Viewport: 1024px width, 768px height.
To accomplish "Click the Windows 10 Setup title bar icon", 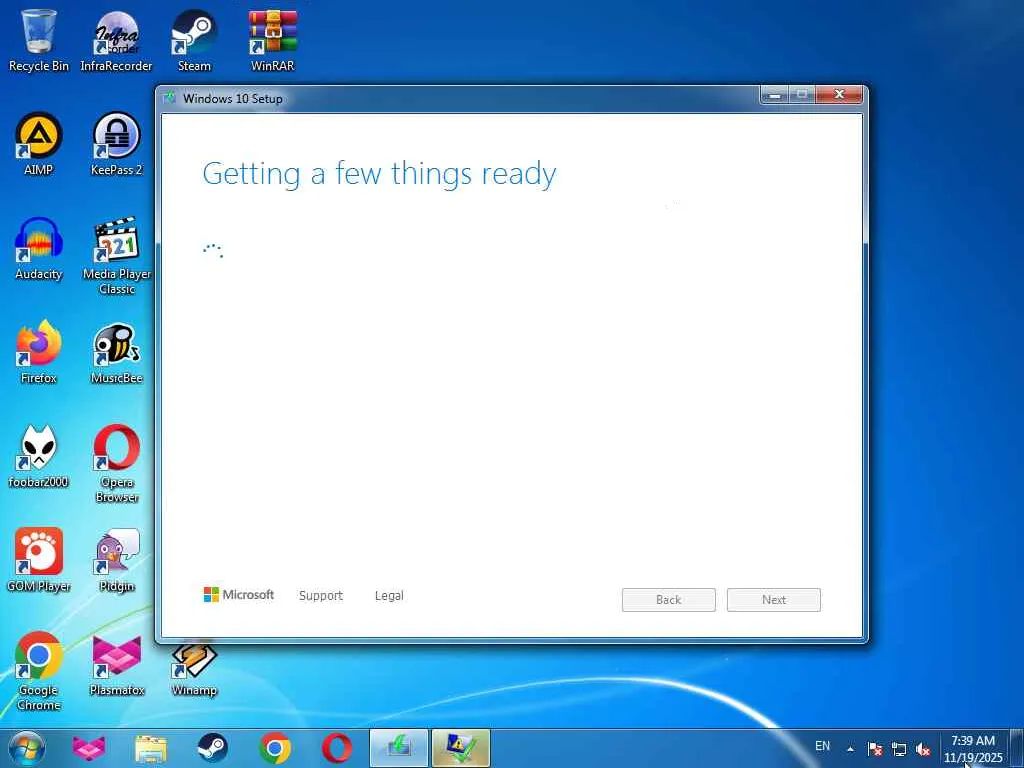I will pyautogui.click(x=170, y=98).
